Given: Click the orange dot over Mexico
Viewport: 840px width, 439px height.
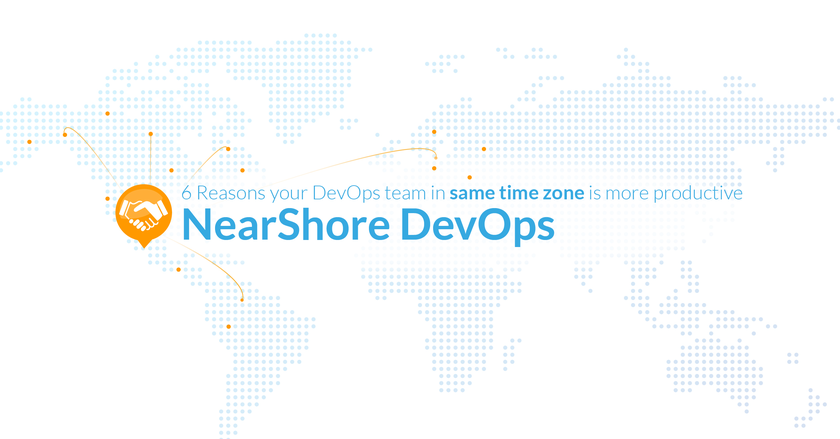Looking at the screenshot, I should click(178, 269).
